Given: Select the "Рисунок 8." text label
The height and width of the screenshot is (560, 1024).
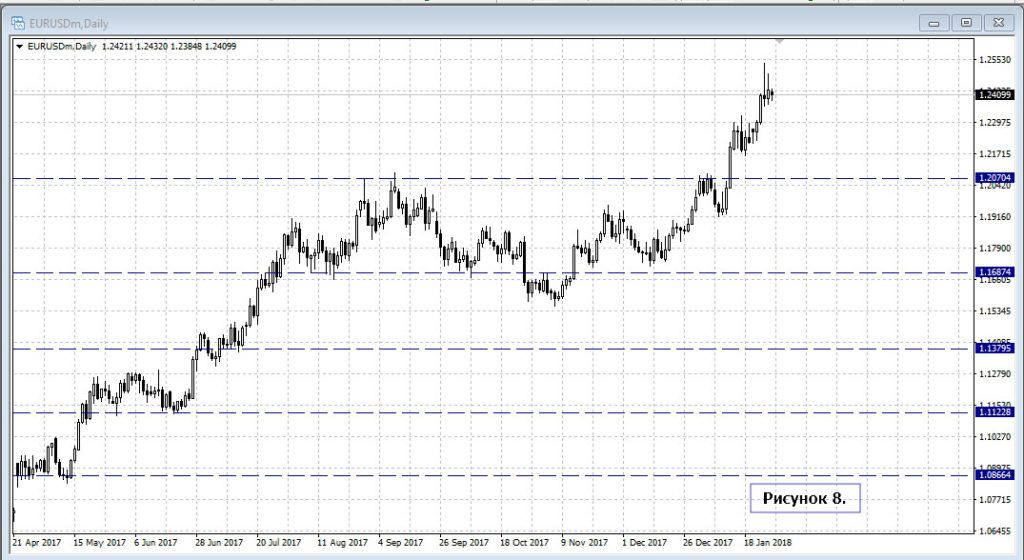Looking at the screenshot, I should point(804,497).
